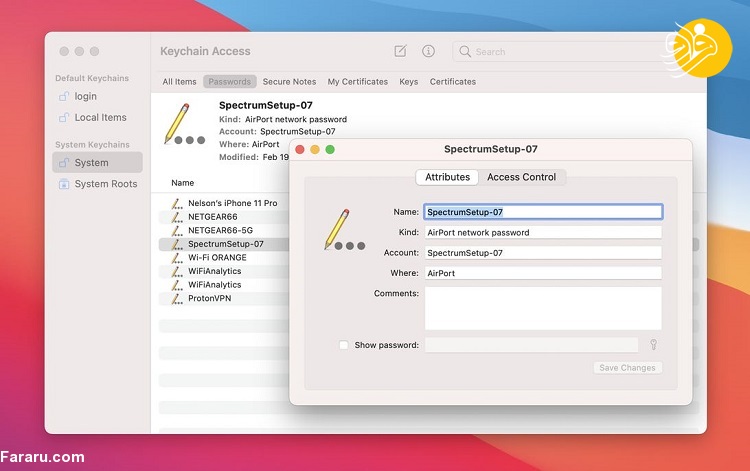Switch to the Access Control tab

point(521,177)
